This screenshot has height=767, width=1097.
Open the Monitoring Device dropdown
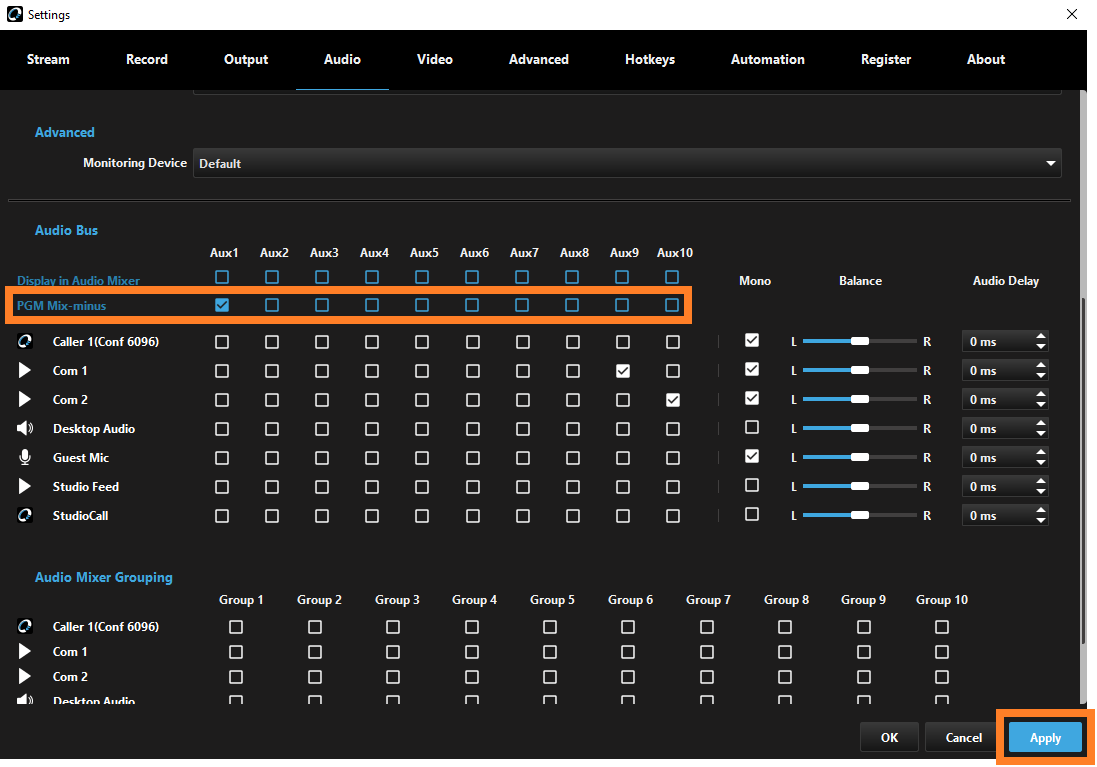pyautogui.click(x=1050, y=163)
